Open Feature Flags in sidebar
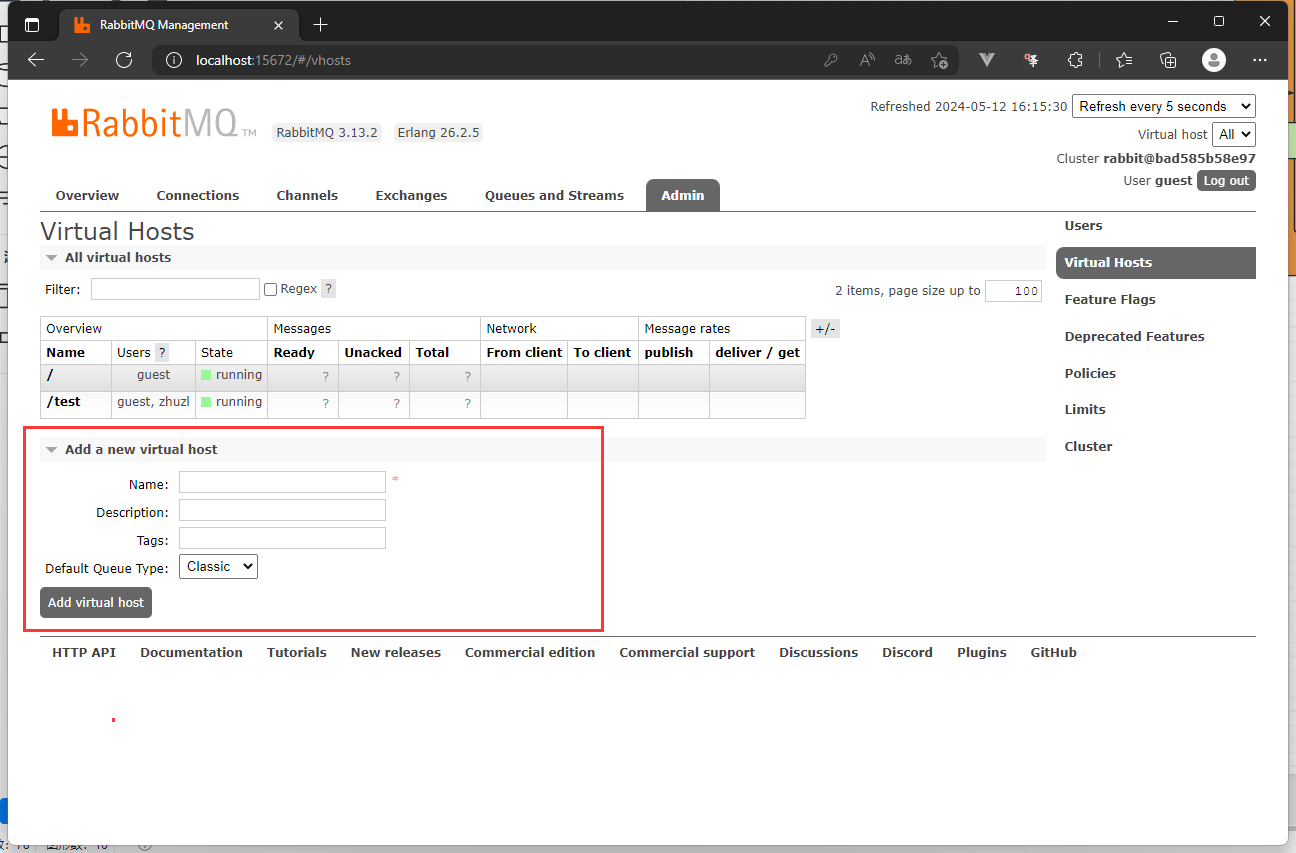The width and height of the screenshot is (1296, 853). 1110,299
